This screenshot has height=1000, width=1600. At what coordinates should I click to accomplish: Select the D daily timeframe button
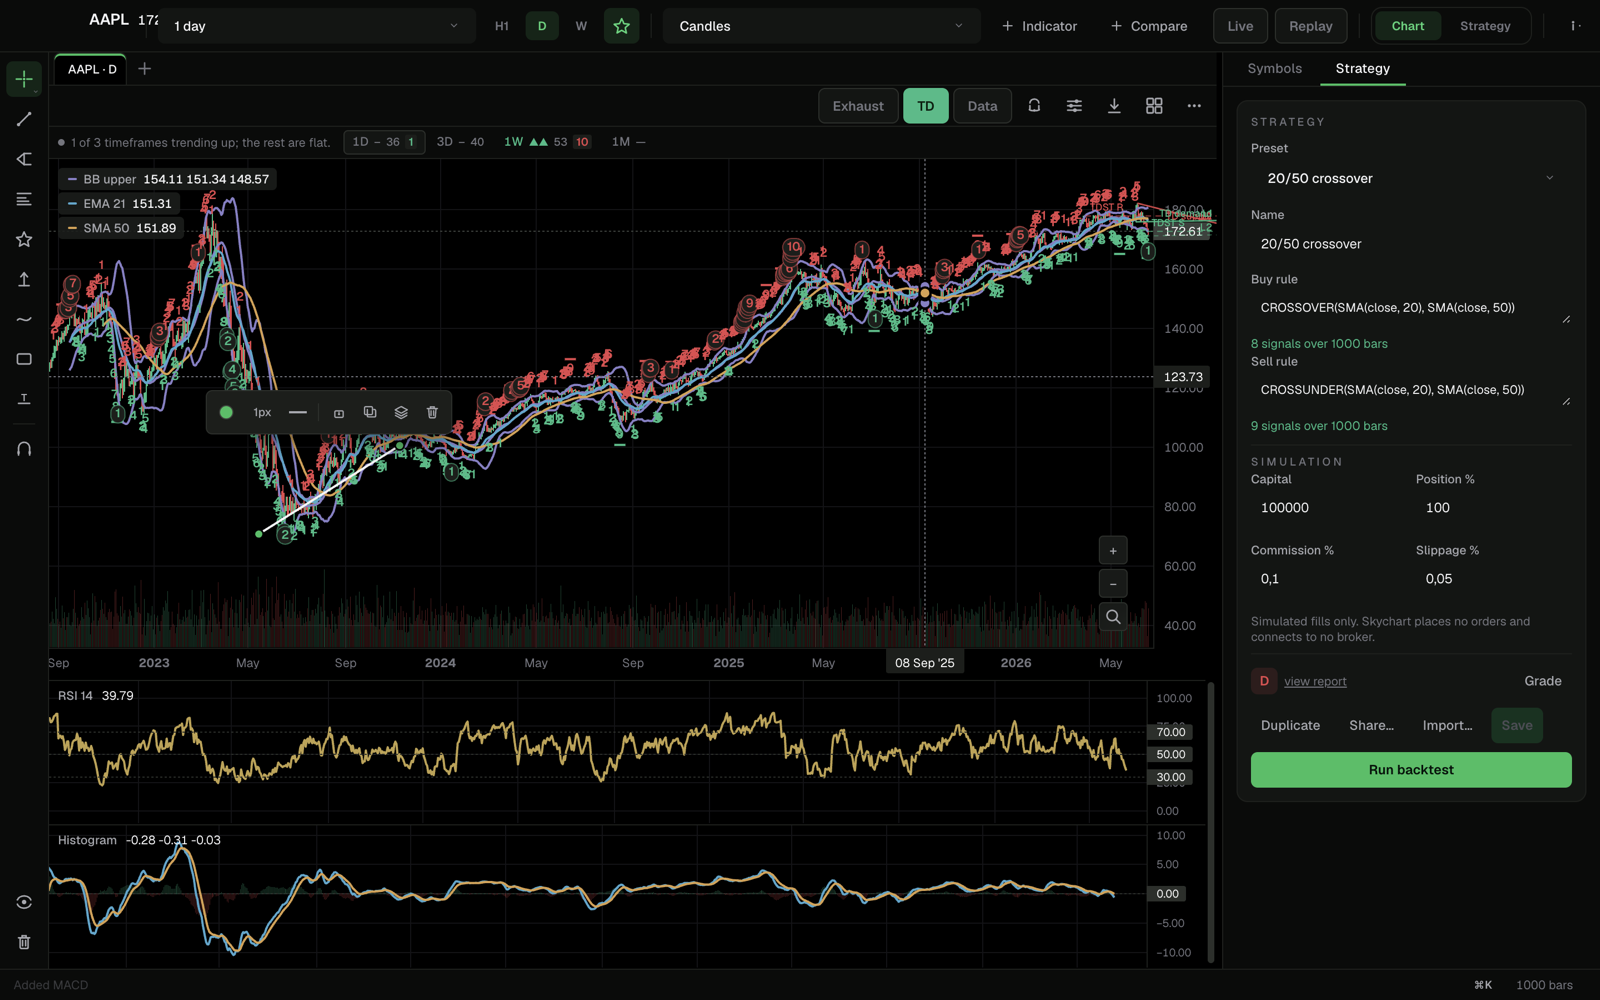click(542, 26)
